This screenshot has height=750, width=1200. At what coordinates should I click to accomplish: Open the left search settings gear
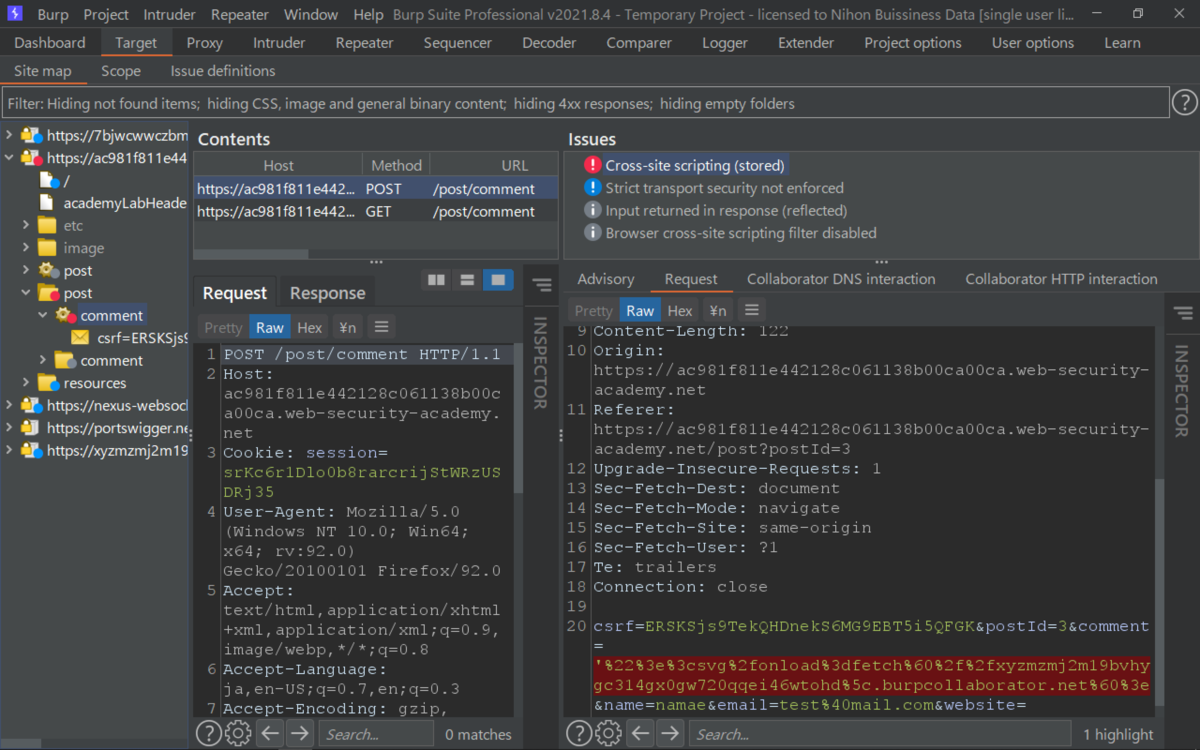click(238, 734)
